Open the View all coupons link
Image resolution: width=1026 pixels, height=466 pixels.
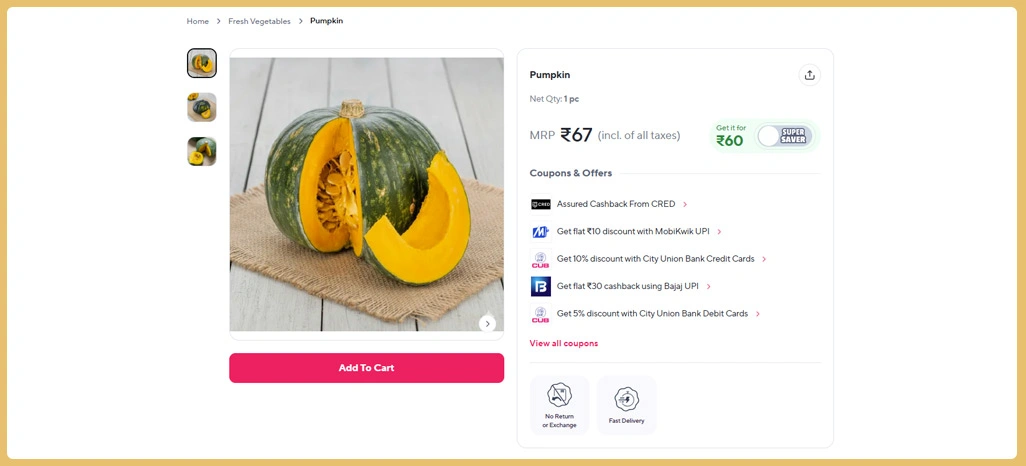point(564,343)
